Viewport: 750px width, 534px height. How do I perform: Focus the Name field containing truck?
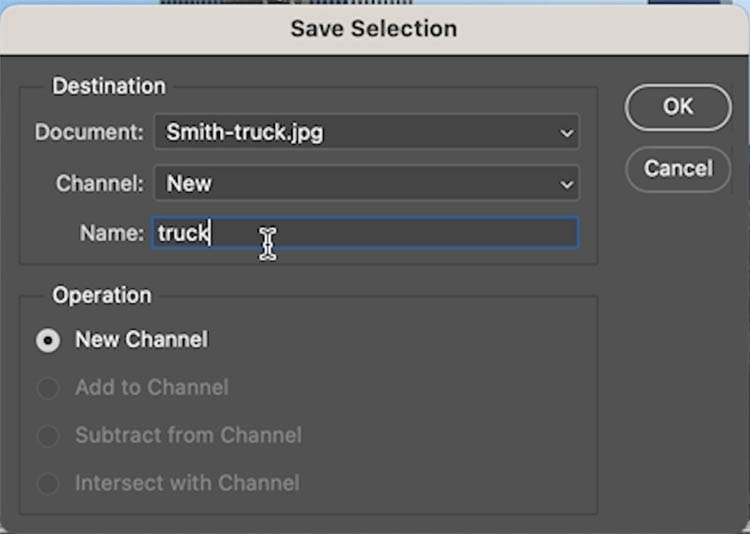click(365, 233)
